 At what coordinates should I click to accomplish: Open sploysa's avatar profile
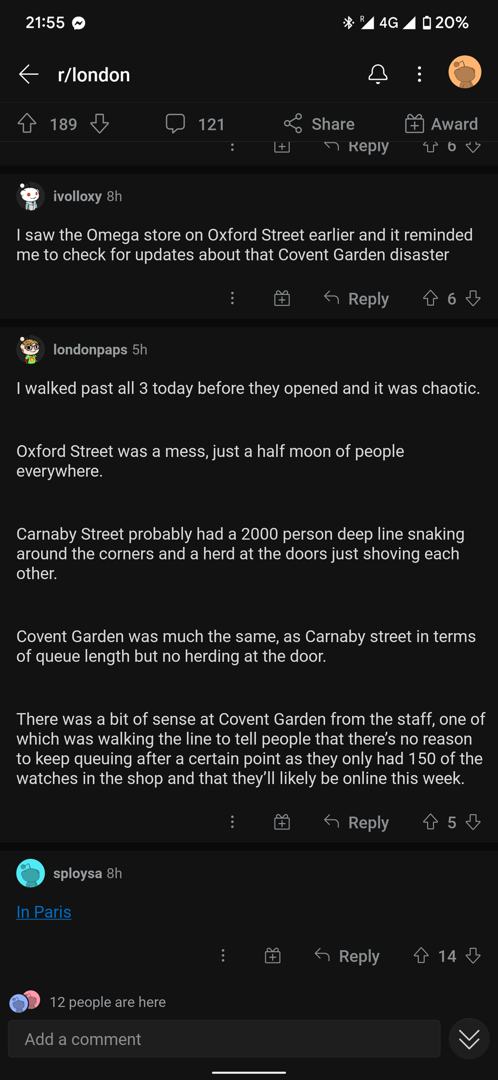pos(30,874)
